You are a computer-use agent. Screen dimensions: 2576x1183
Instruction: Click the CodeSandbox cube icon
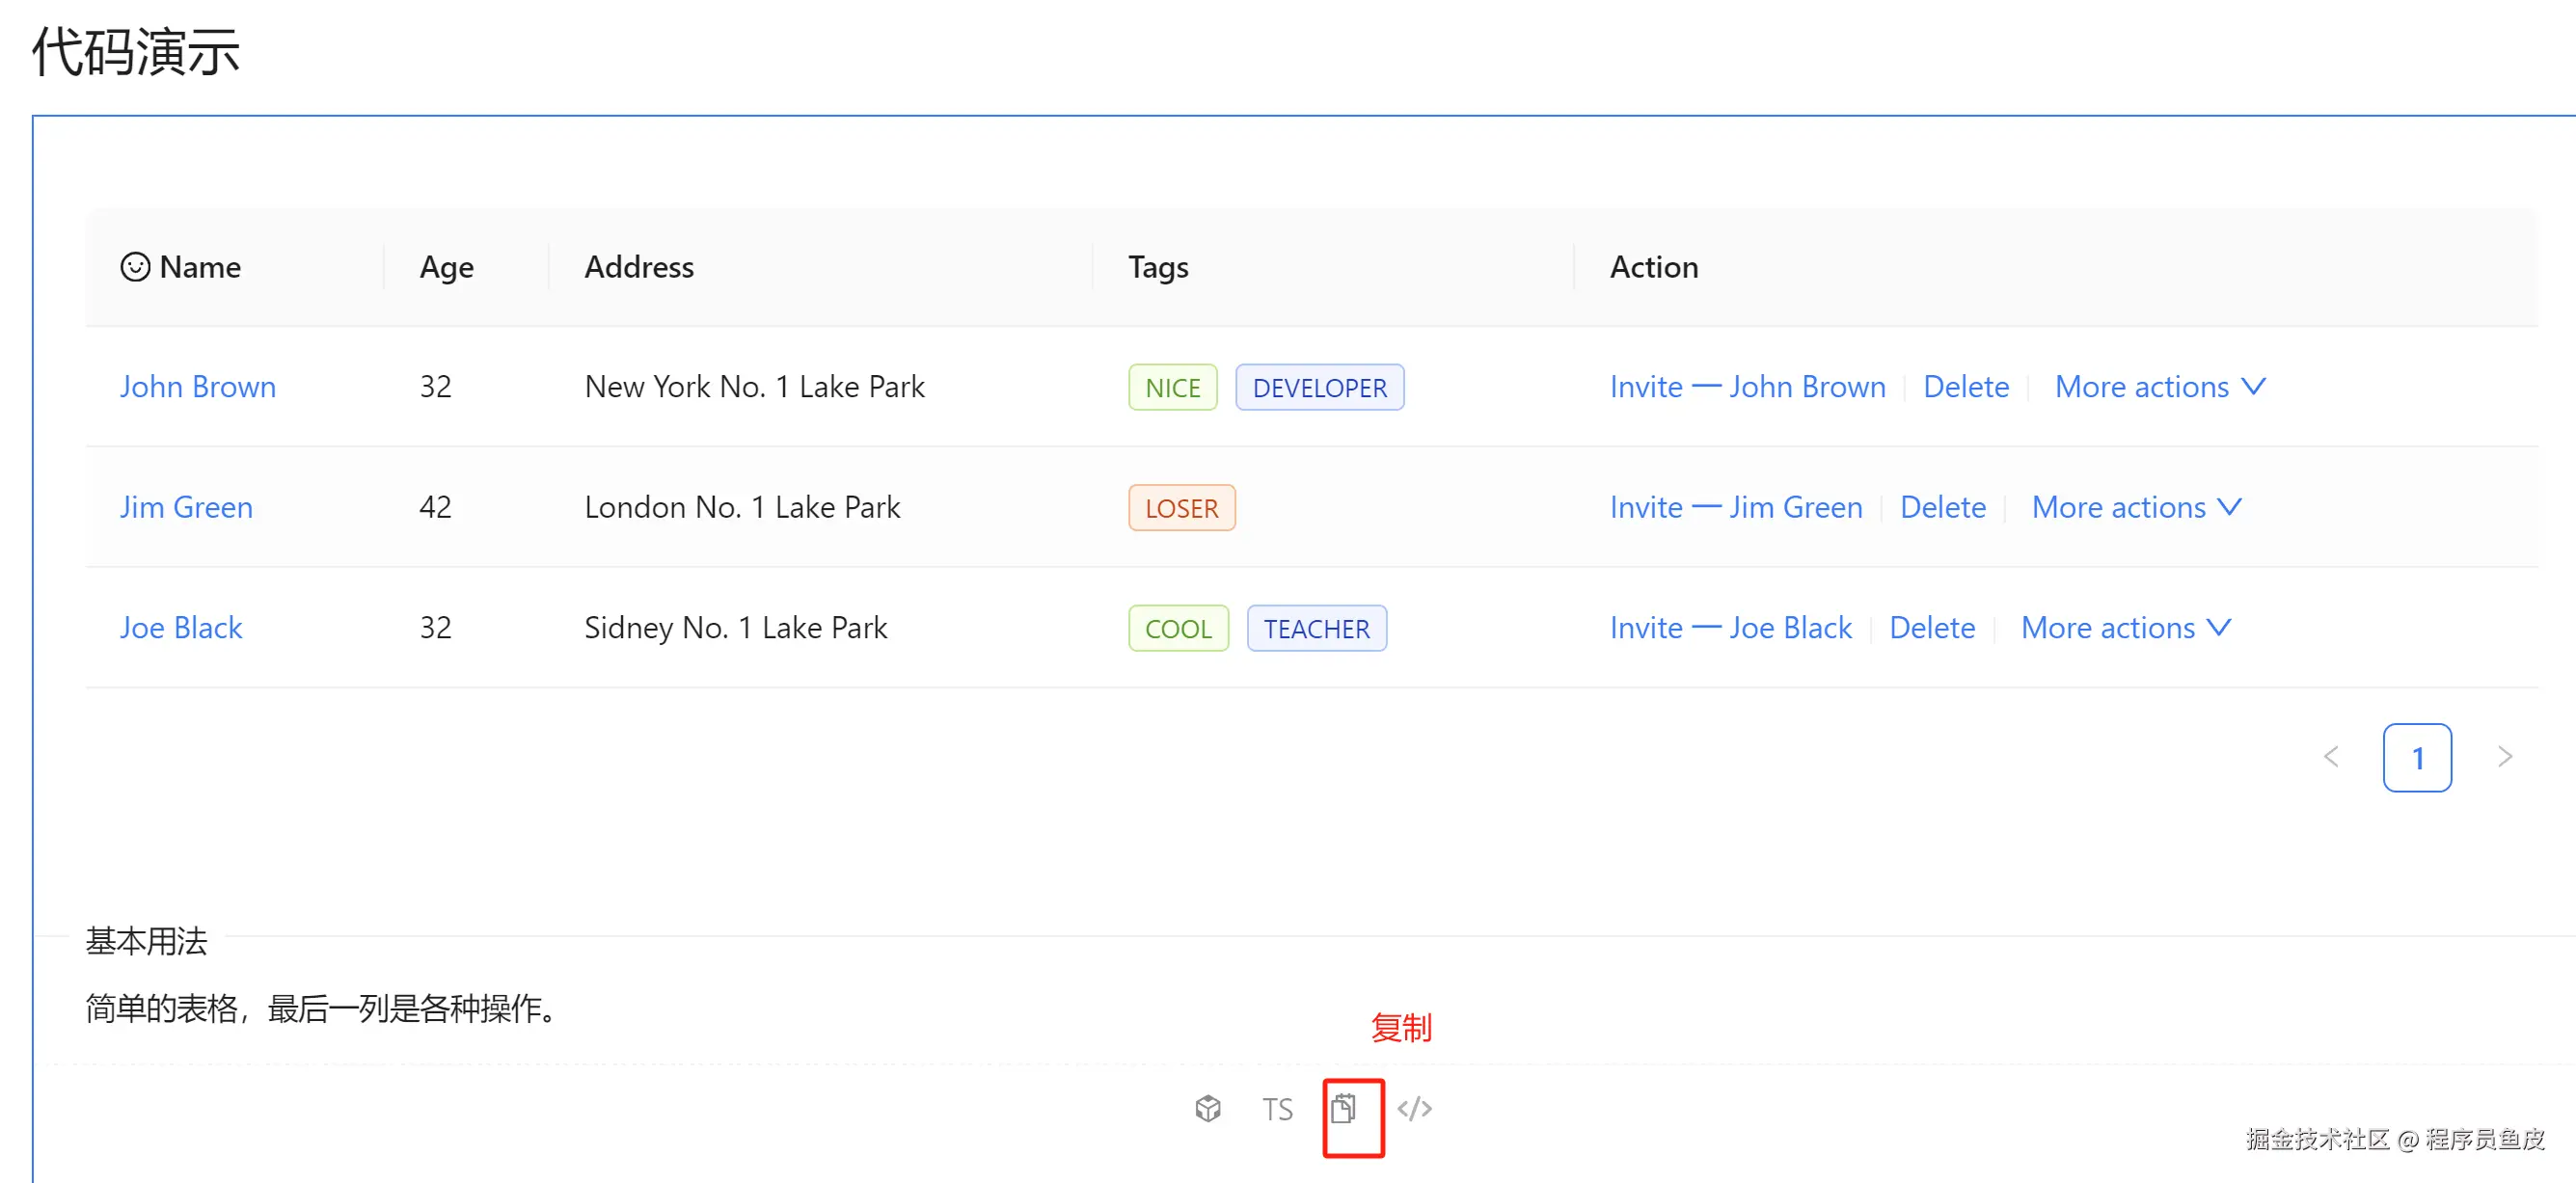[1208, 1108]
